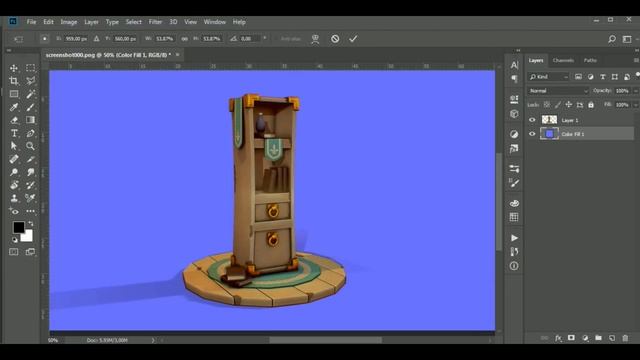Select the Polygonal Lasso tool
Viewport: 640px width, 360px height.
(x=30, y=81)
